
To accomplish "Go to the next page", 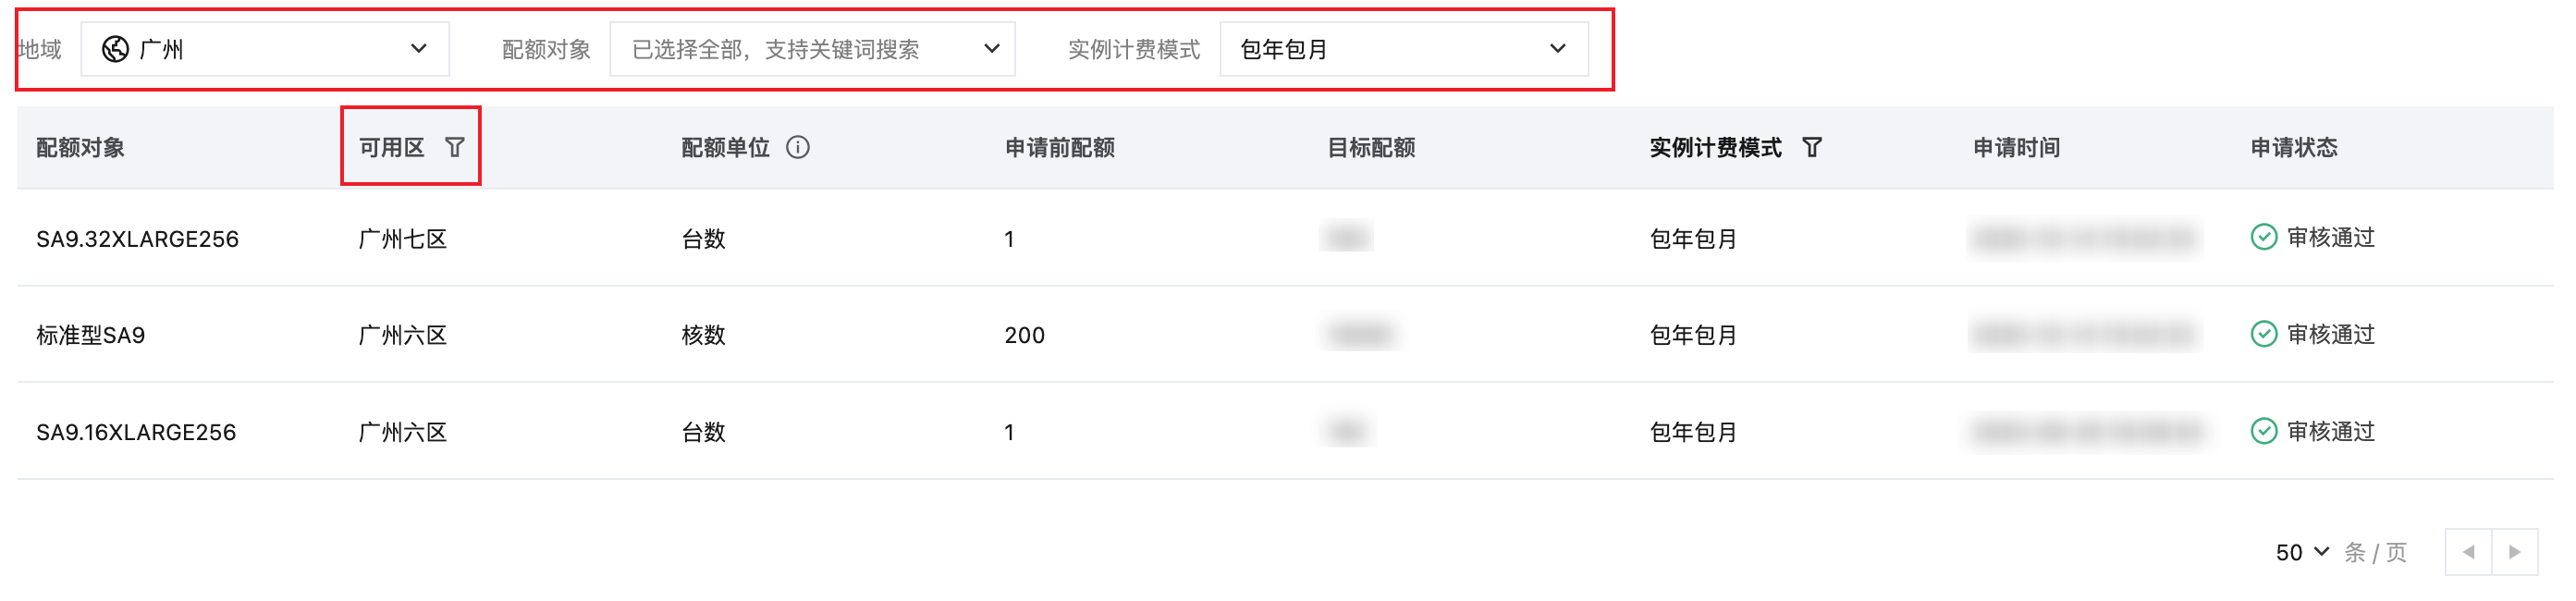I will click(x=2514, y=552).
